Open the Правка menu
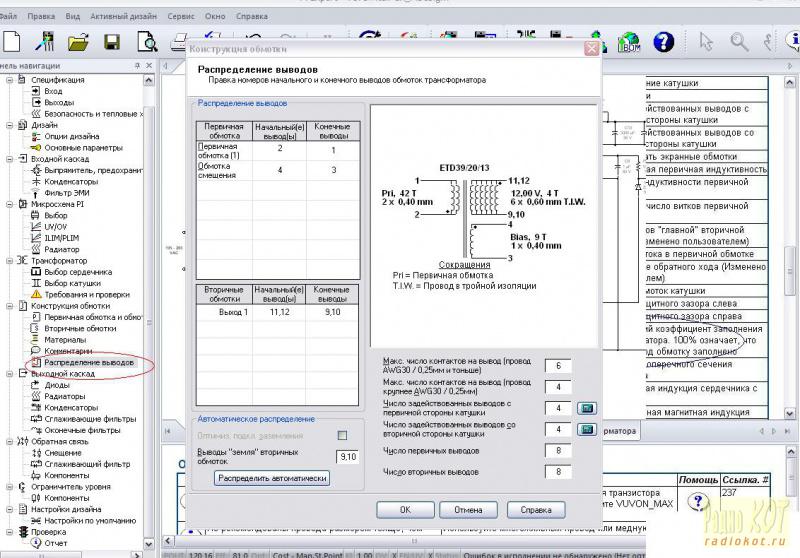This screenshot has height=558, width=800. 41,16
